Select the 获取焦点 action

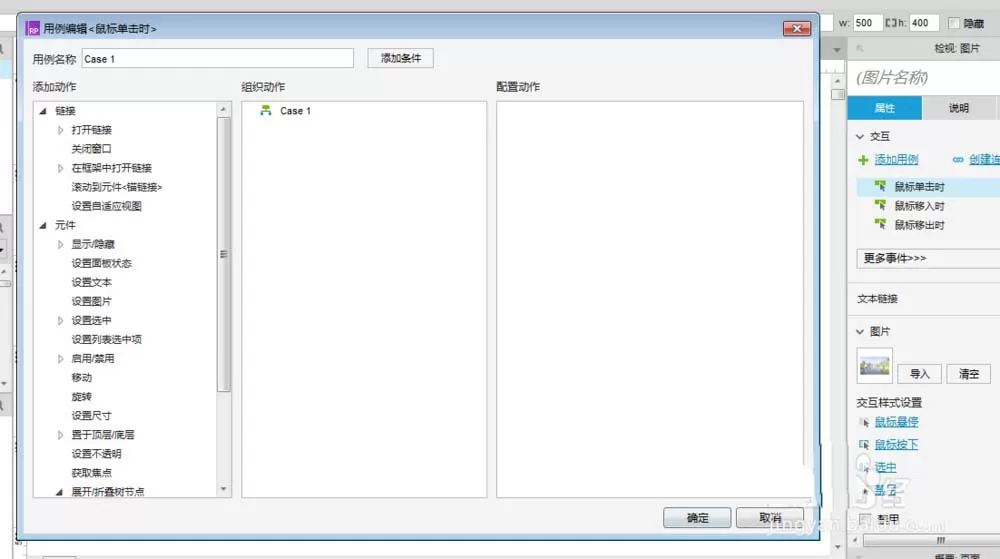tap(91, 473)
